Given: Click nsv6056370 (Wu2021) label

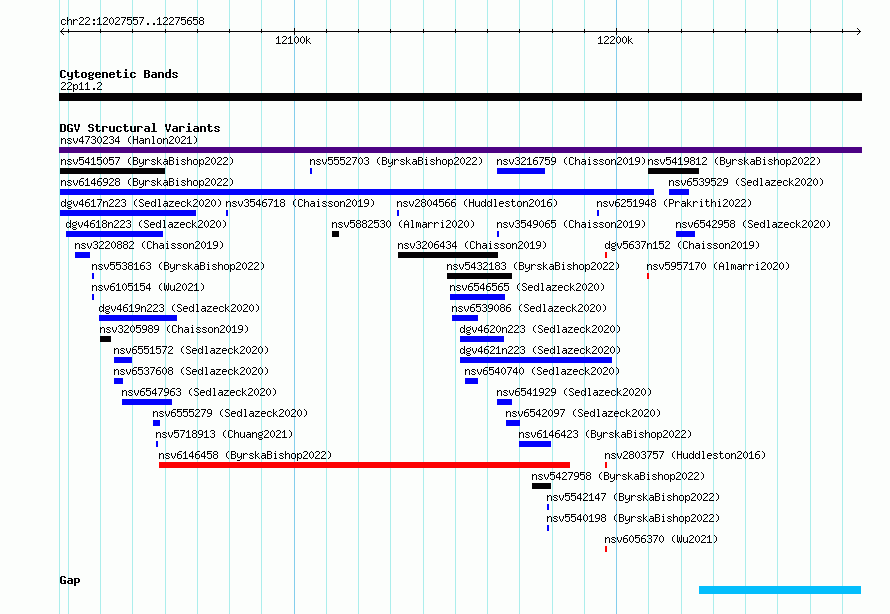Looking at the screenshot, I should coord(661,539).
